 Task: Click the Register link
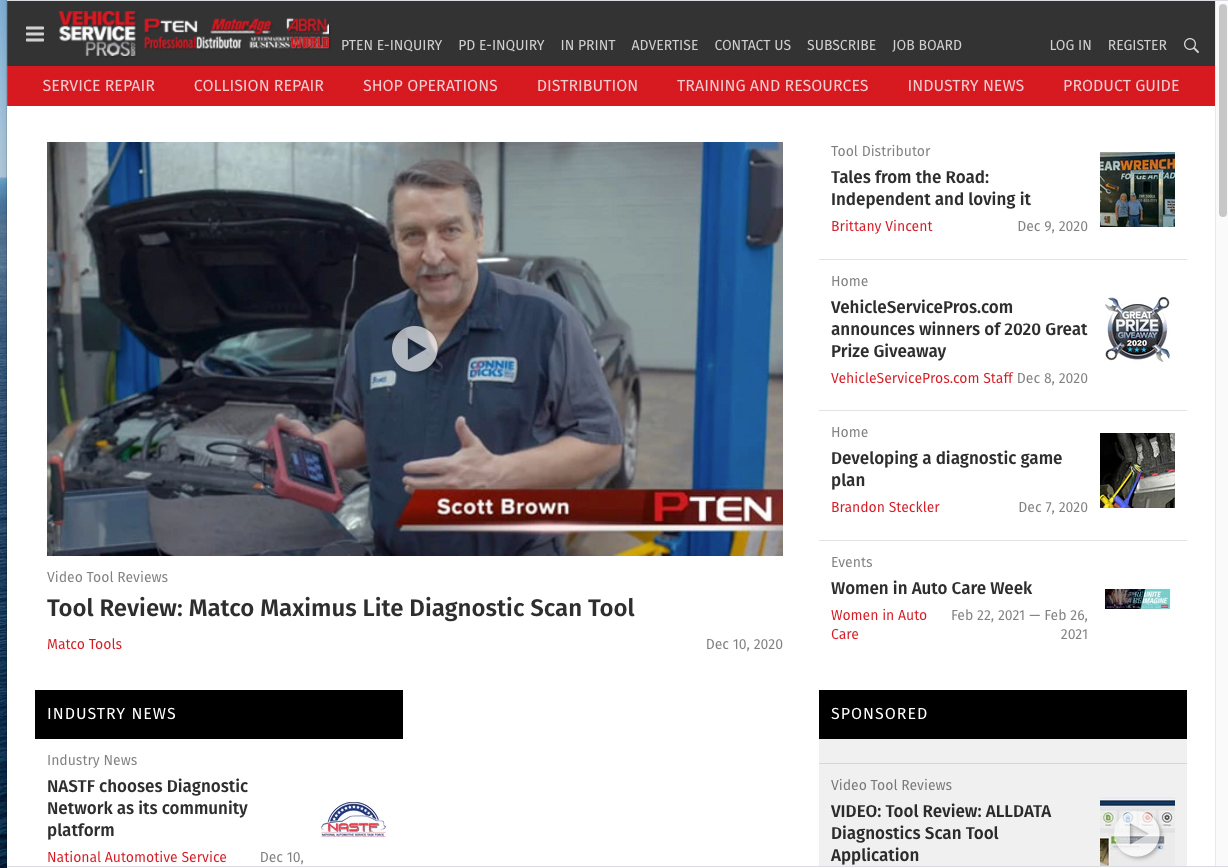(x=1137, y=45)
